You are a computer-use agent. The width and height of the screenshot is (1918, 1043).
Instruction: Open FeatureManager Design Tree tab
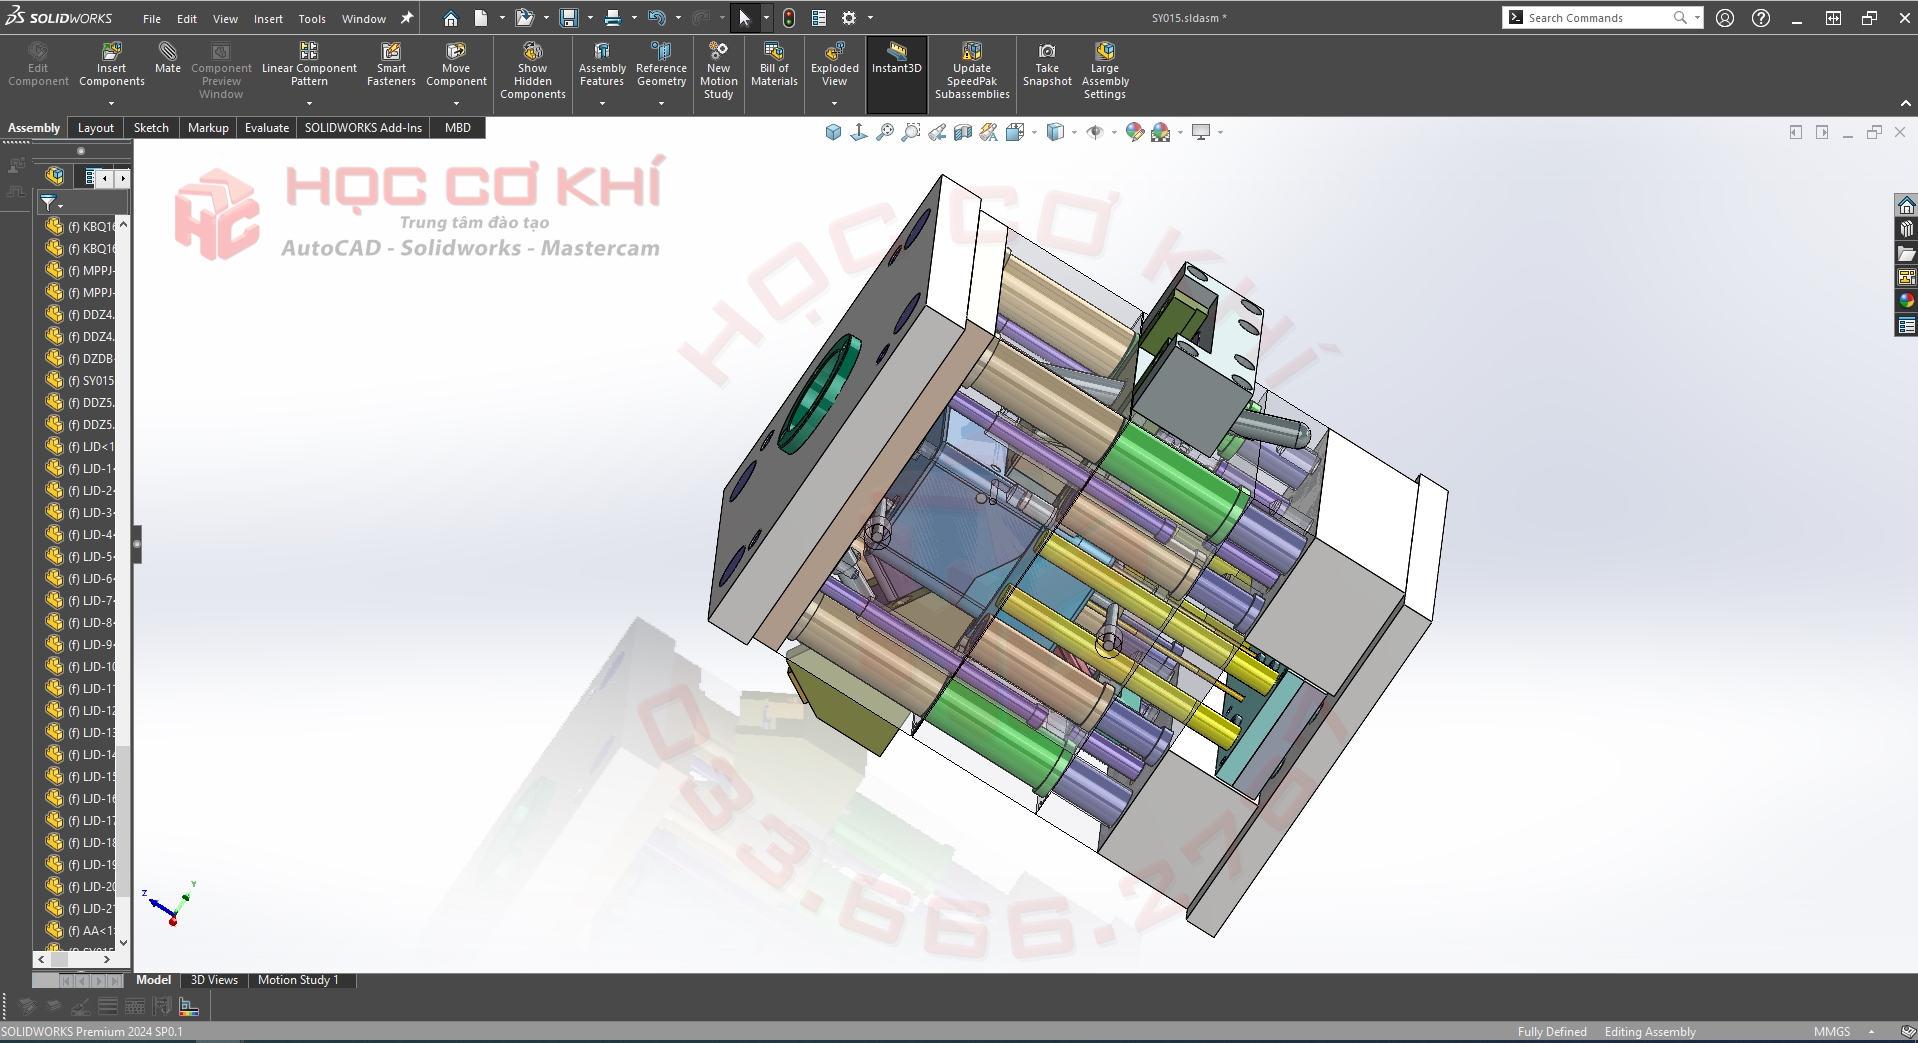55,177
